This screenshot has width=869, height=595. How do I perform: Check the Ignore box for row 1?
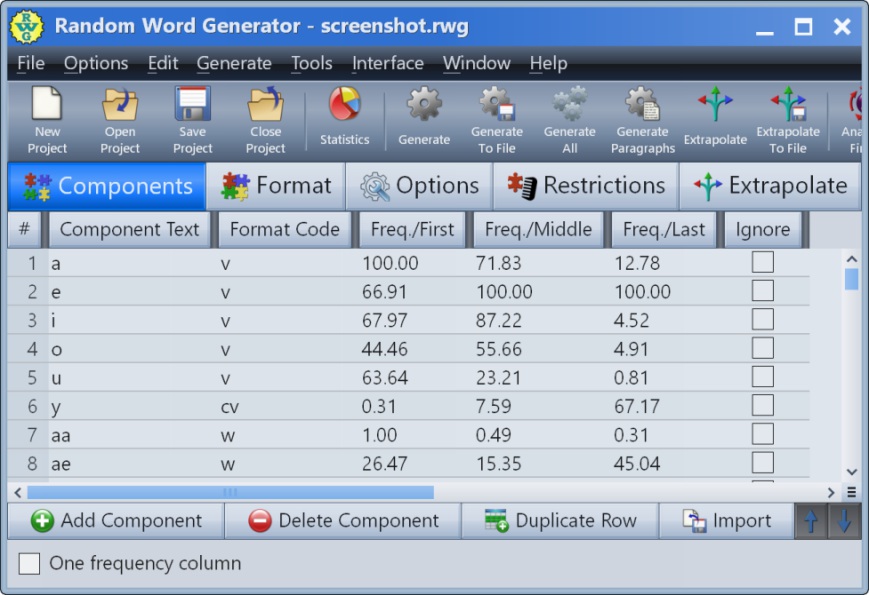click(x=763, y=263)
